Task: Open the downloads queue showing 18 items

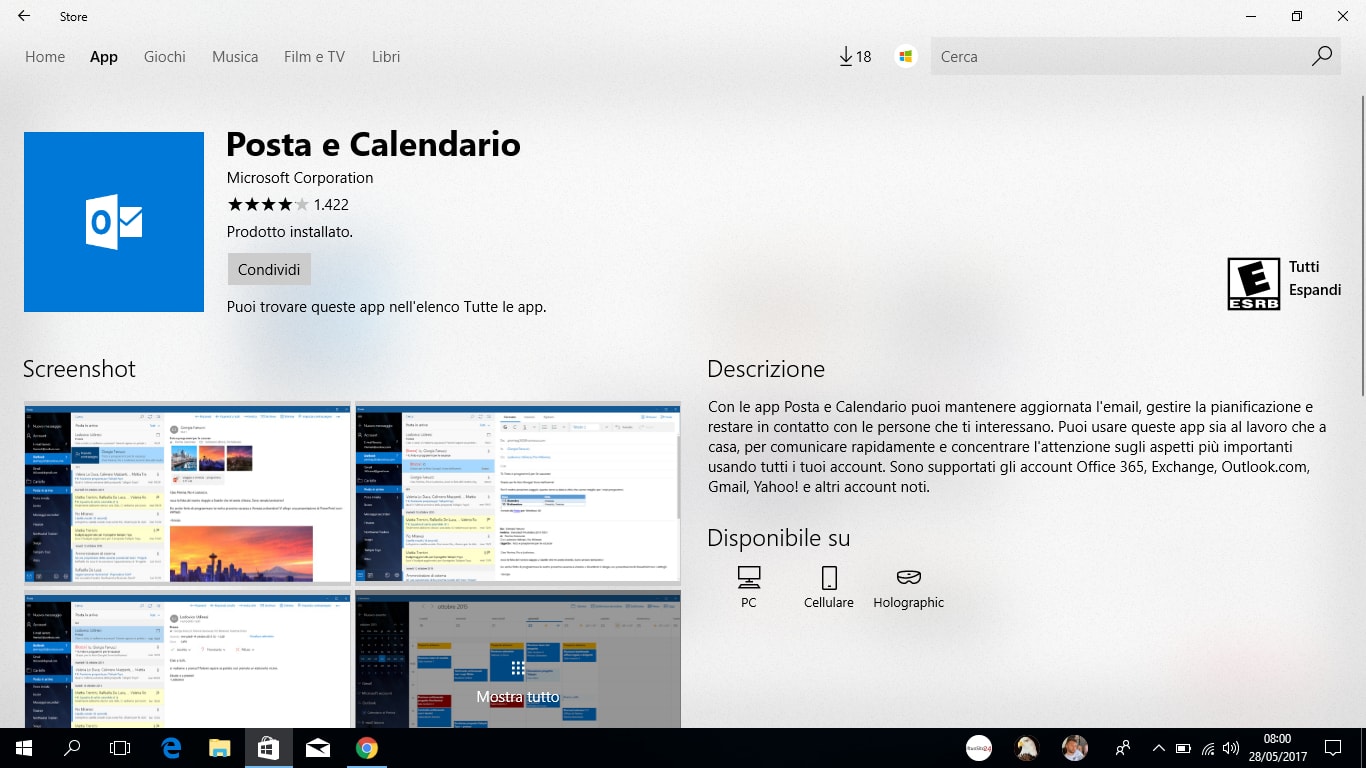Action: point(854,56)
